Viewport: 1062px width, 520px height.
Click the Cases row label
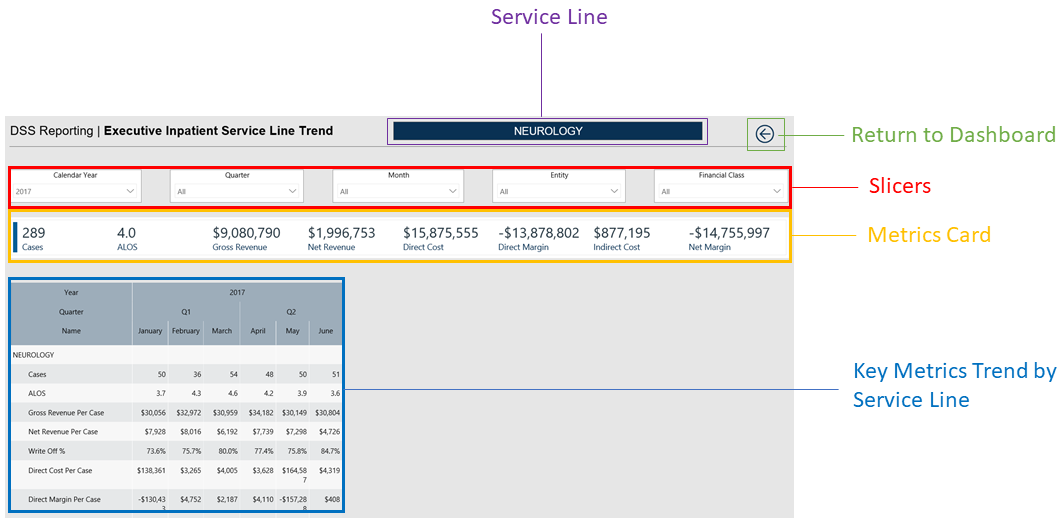pos(37,374)
